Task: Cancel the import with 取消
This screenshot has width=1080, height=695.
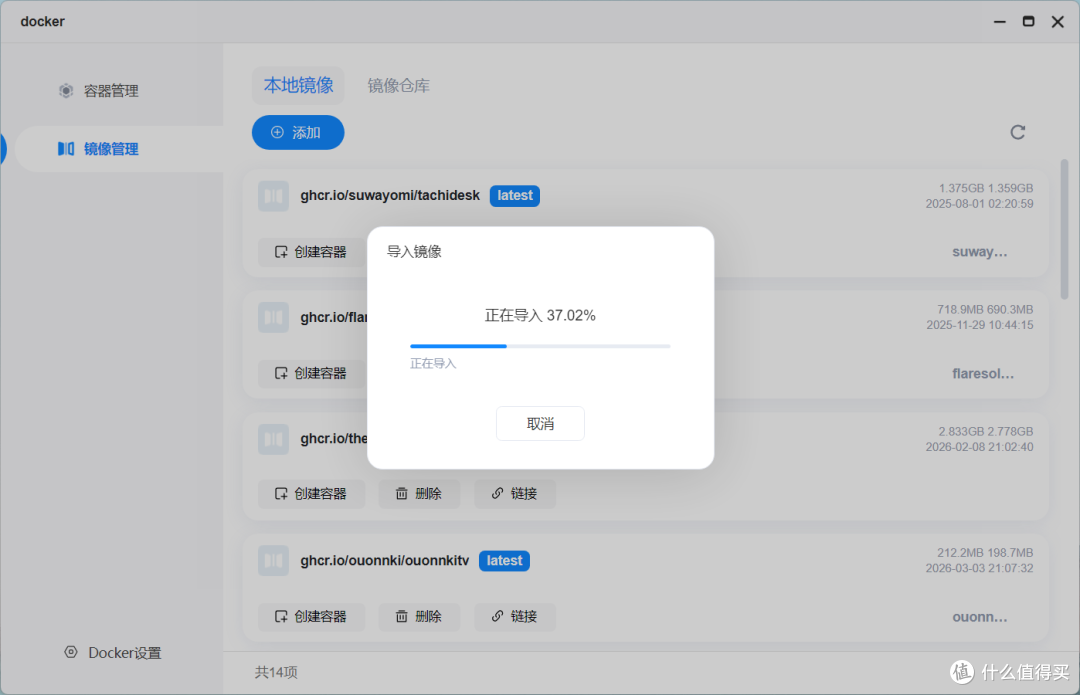Action: [x=540, y=424]
